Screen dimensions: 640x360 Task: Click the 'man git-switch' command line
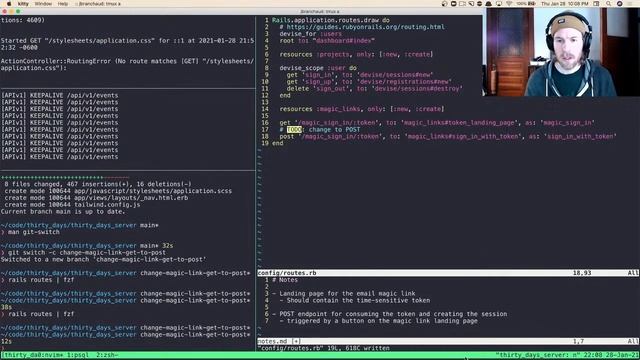point(33,232)
